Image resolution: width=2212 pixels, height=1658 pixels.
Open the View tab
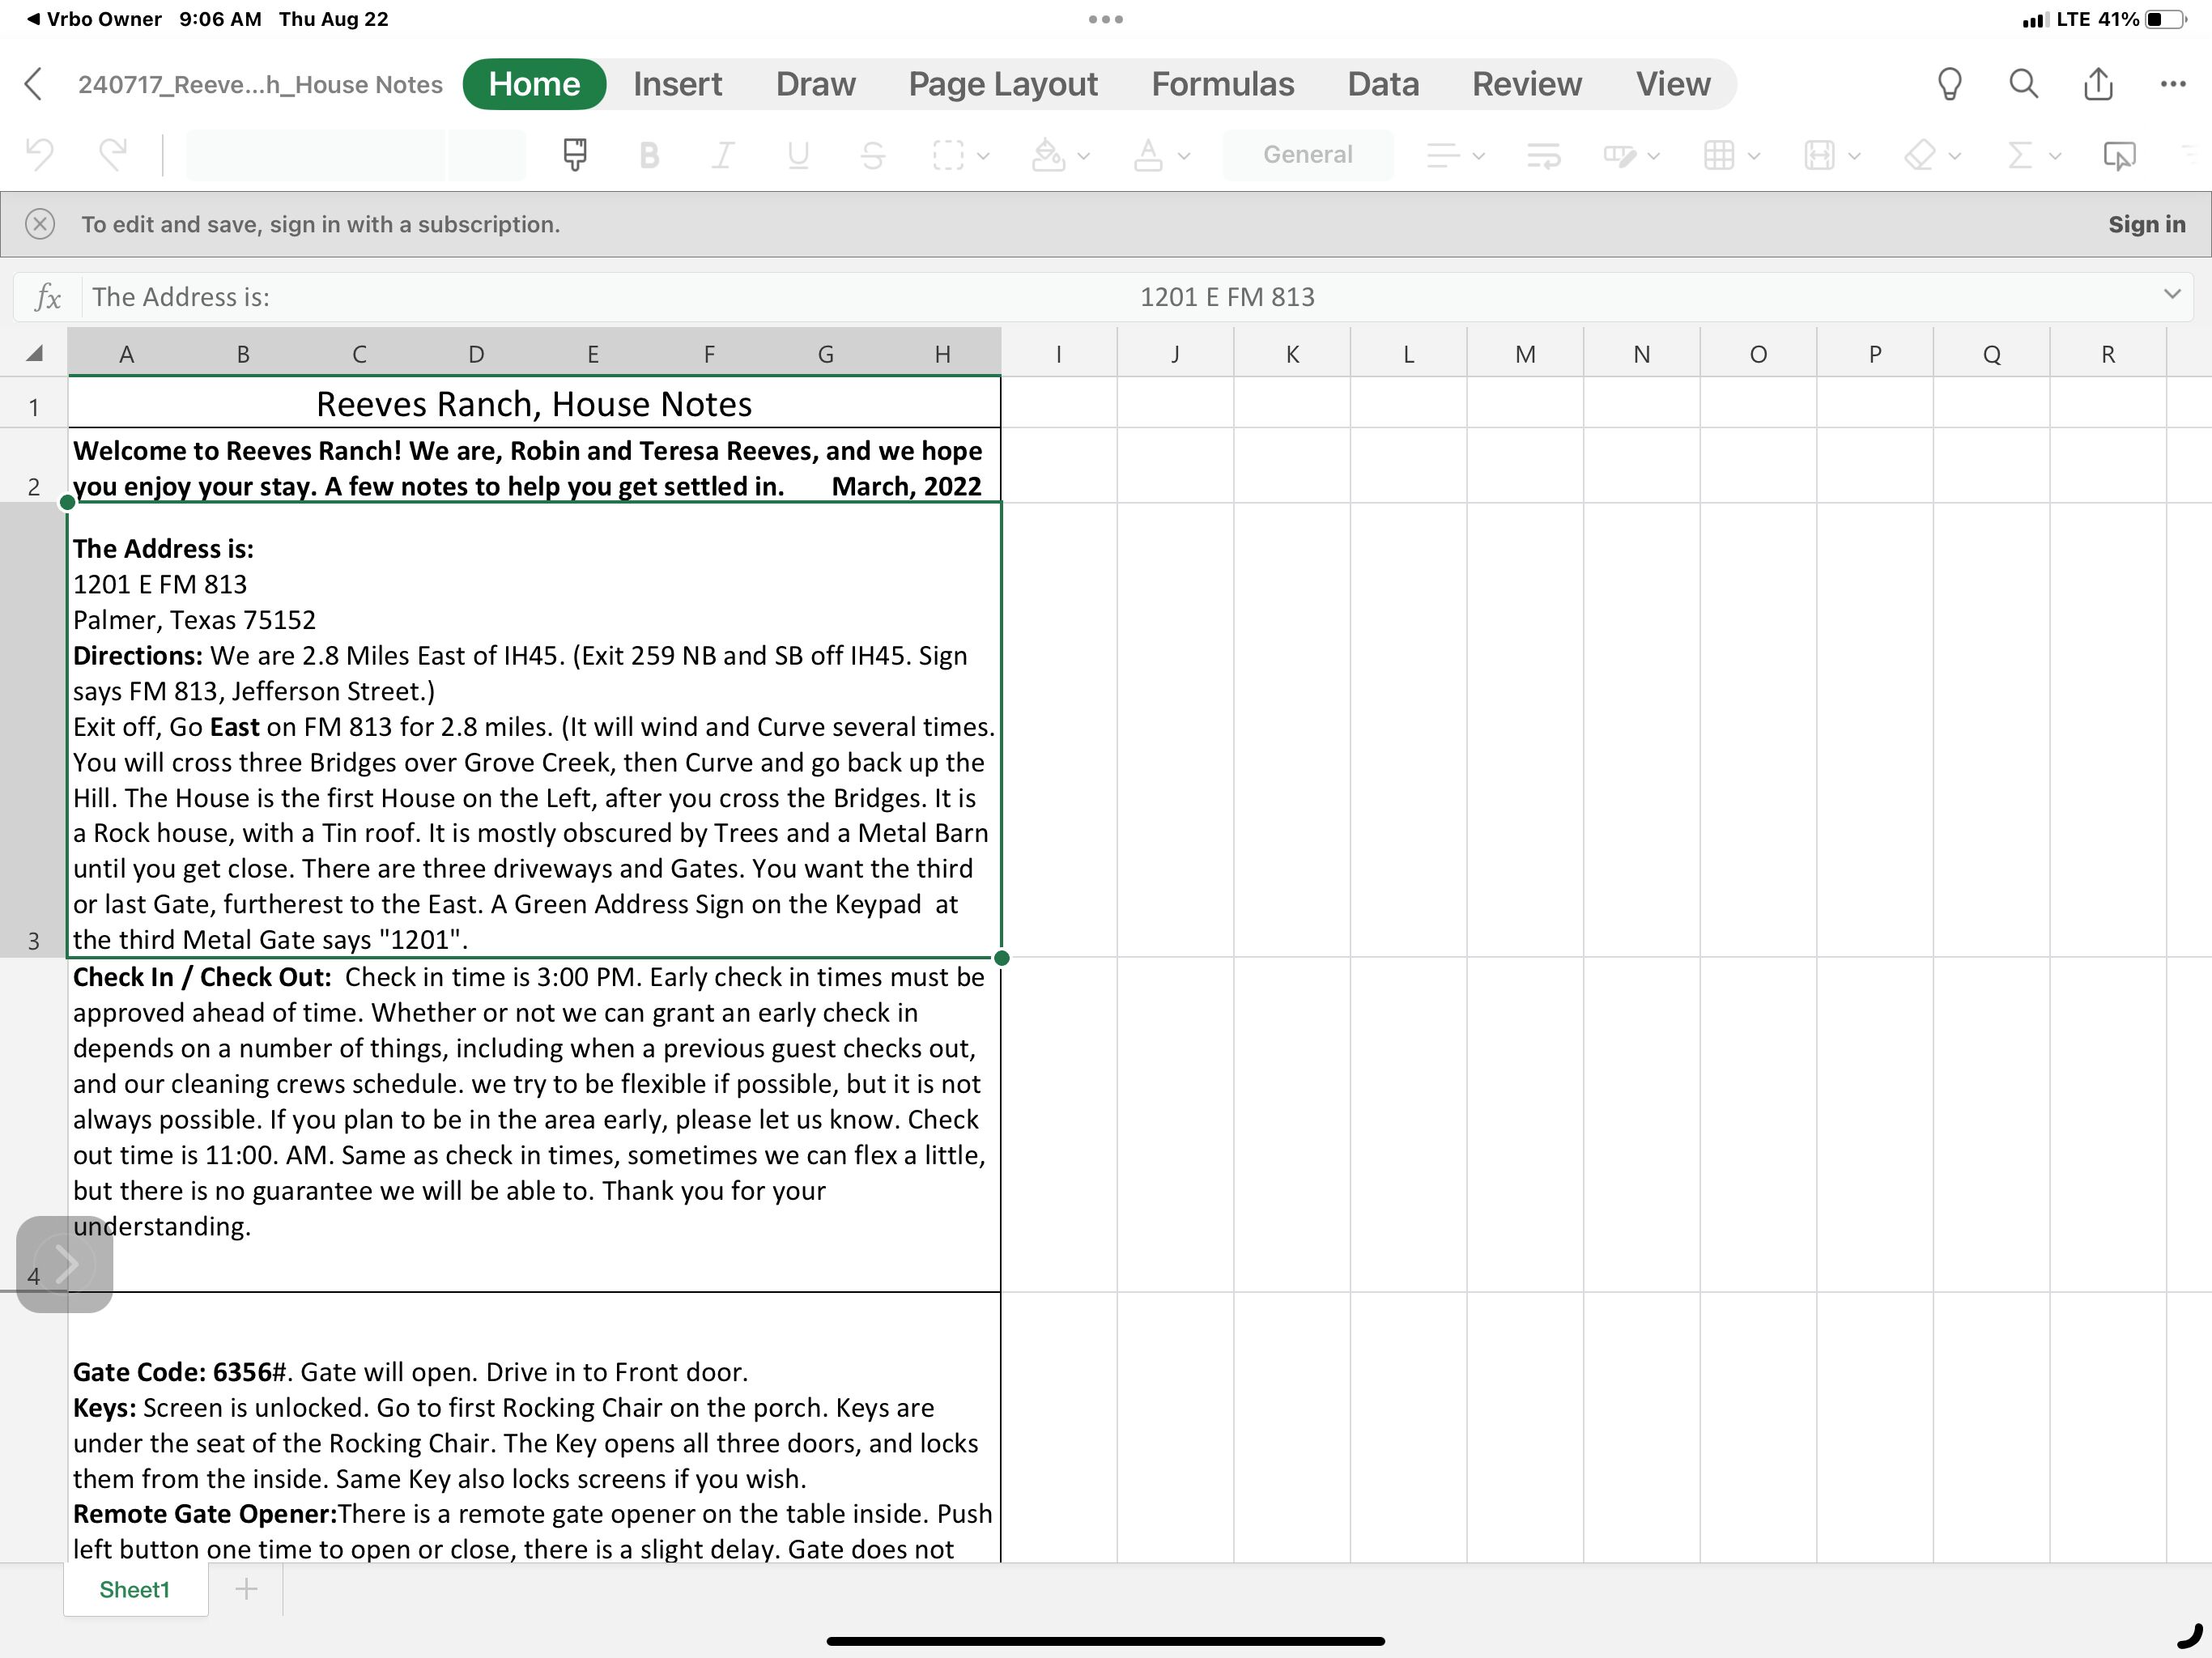[1673, 84]
